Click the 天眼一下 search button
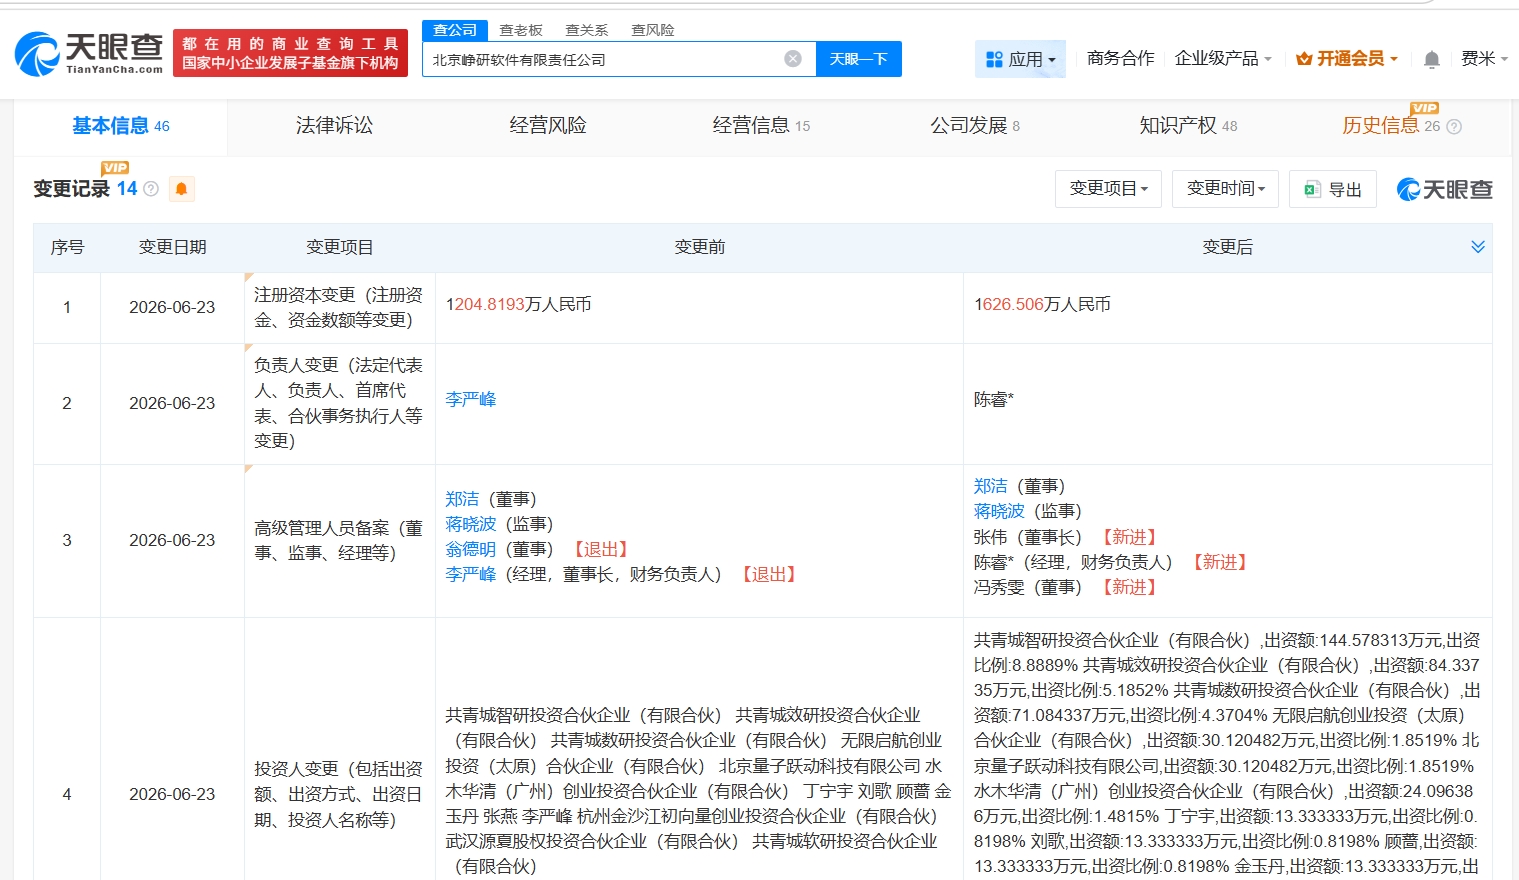This screenshot has width=1519, height=880. tap(859, 59)
